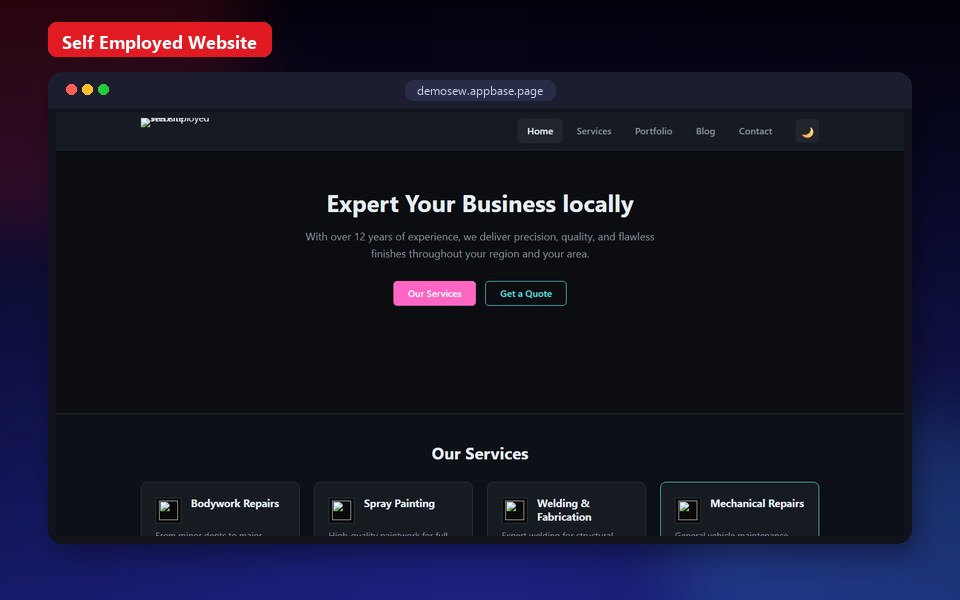
Task: Click the red close window dot
Action: (71, 89)
